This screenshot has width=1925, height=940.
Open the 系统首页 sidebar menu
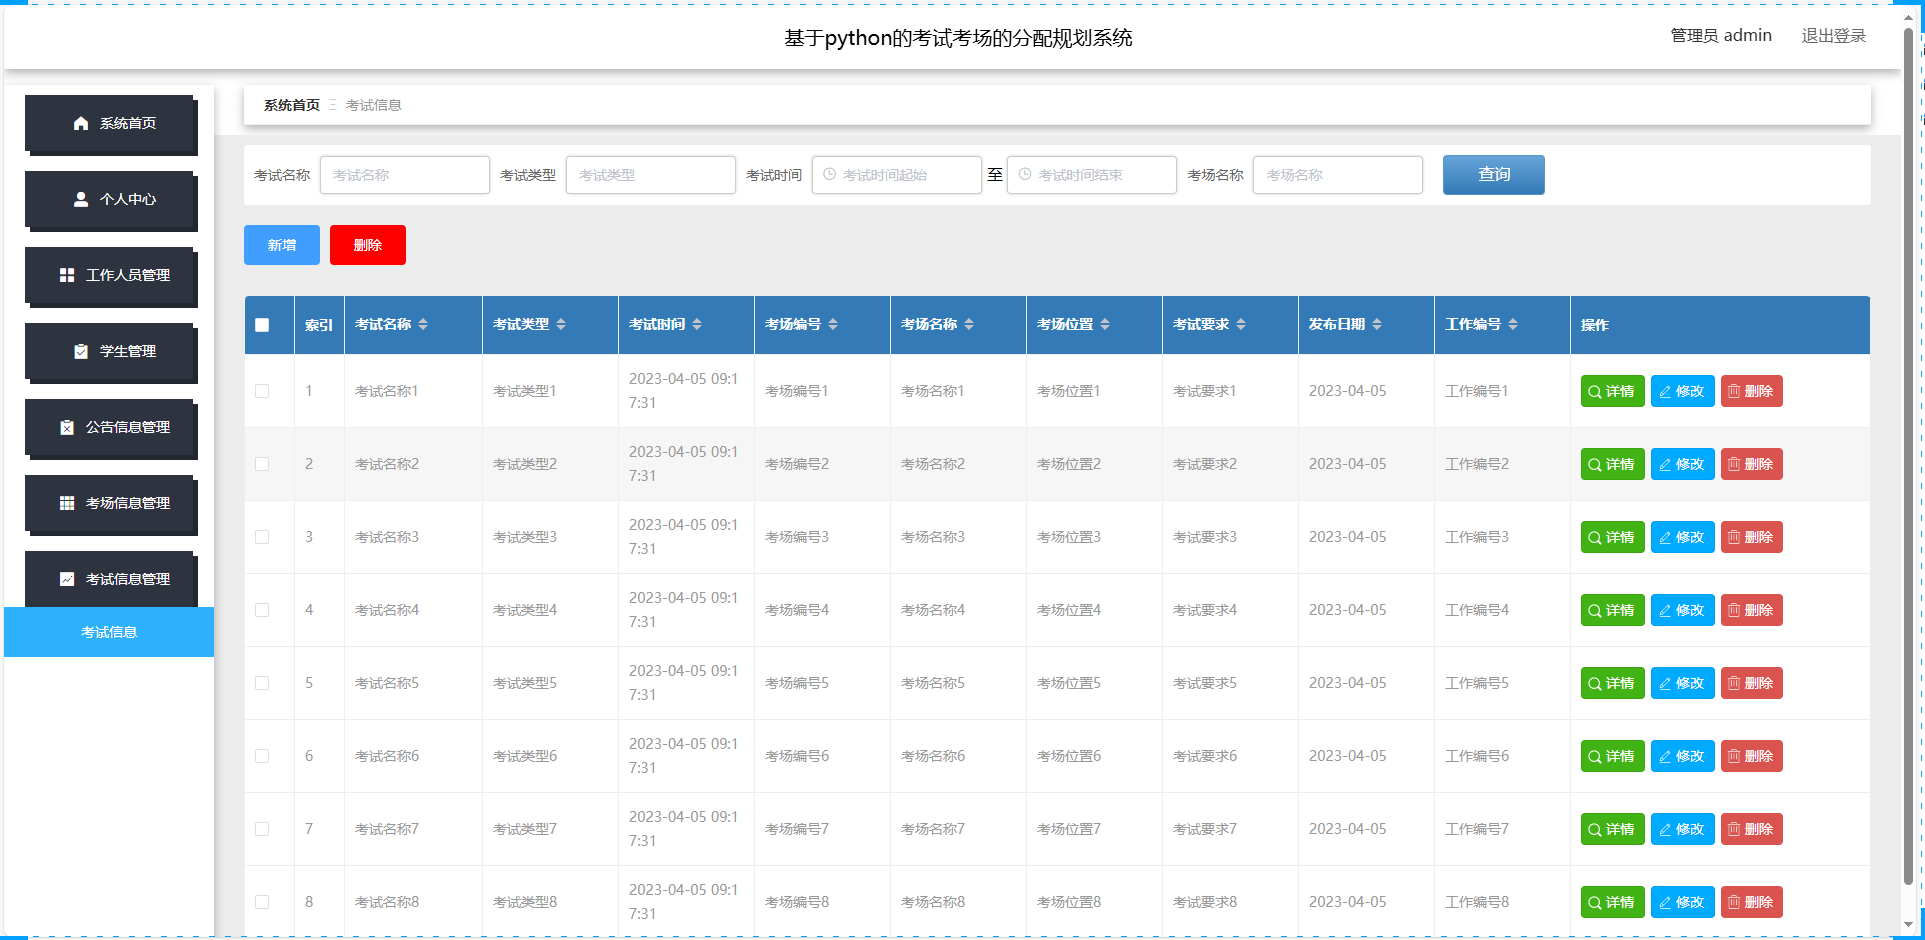(110, 124)
